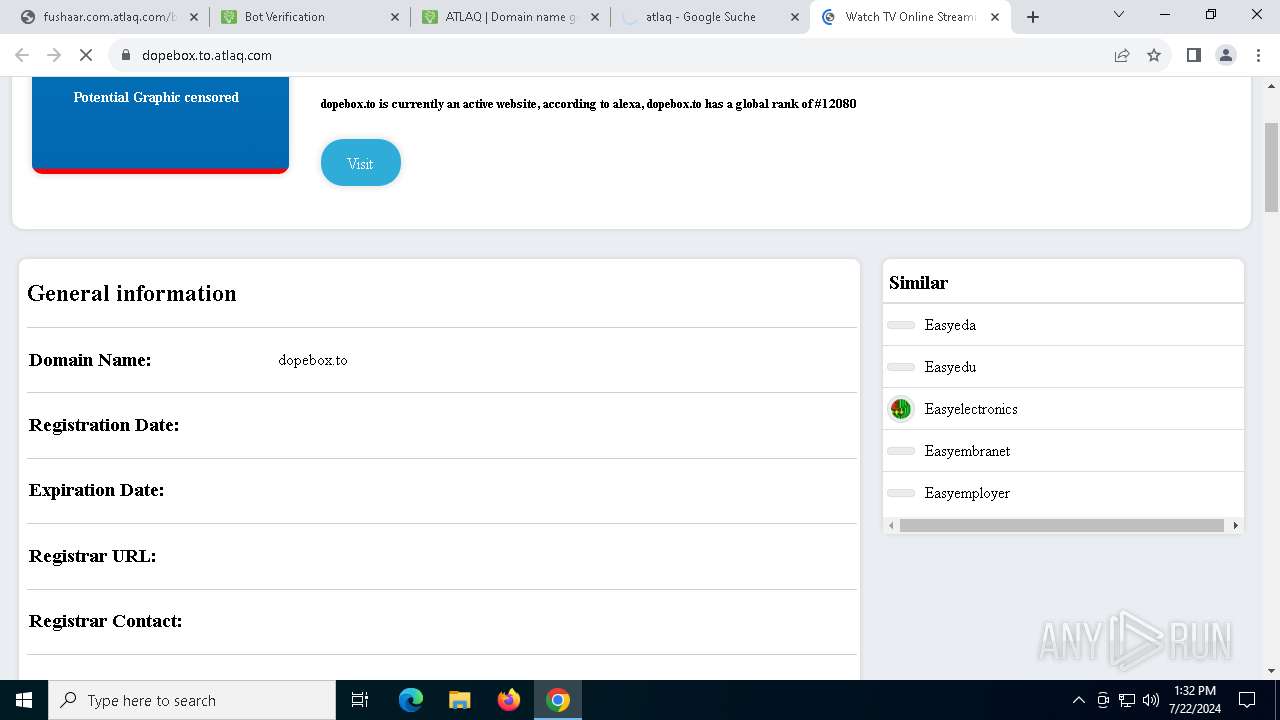1280x720 pixels.
Task: Click the Expiration Date label
Action: (x=96, y=490)
